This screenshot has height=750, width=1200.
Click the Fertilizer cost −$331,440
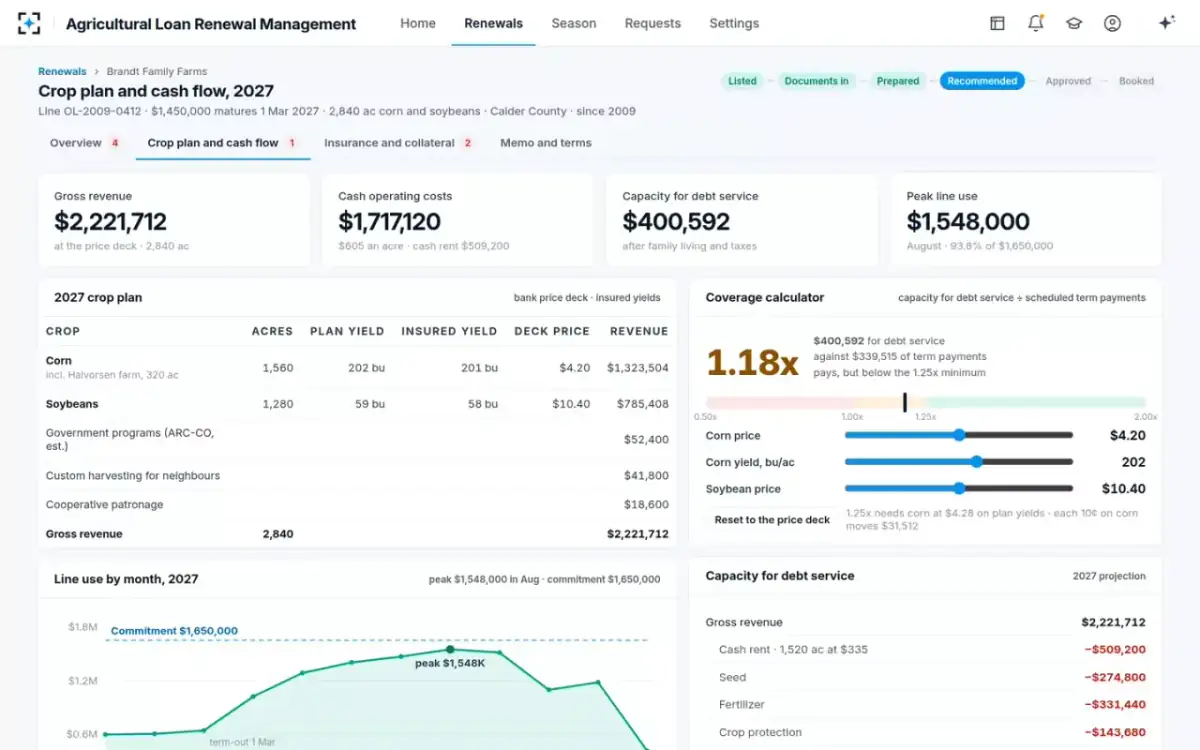(1115, 705)
